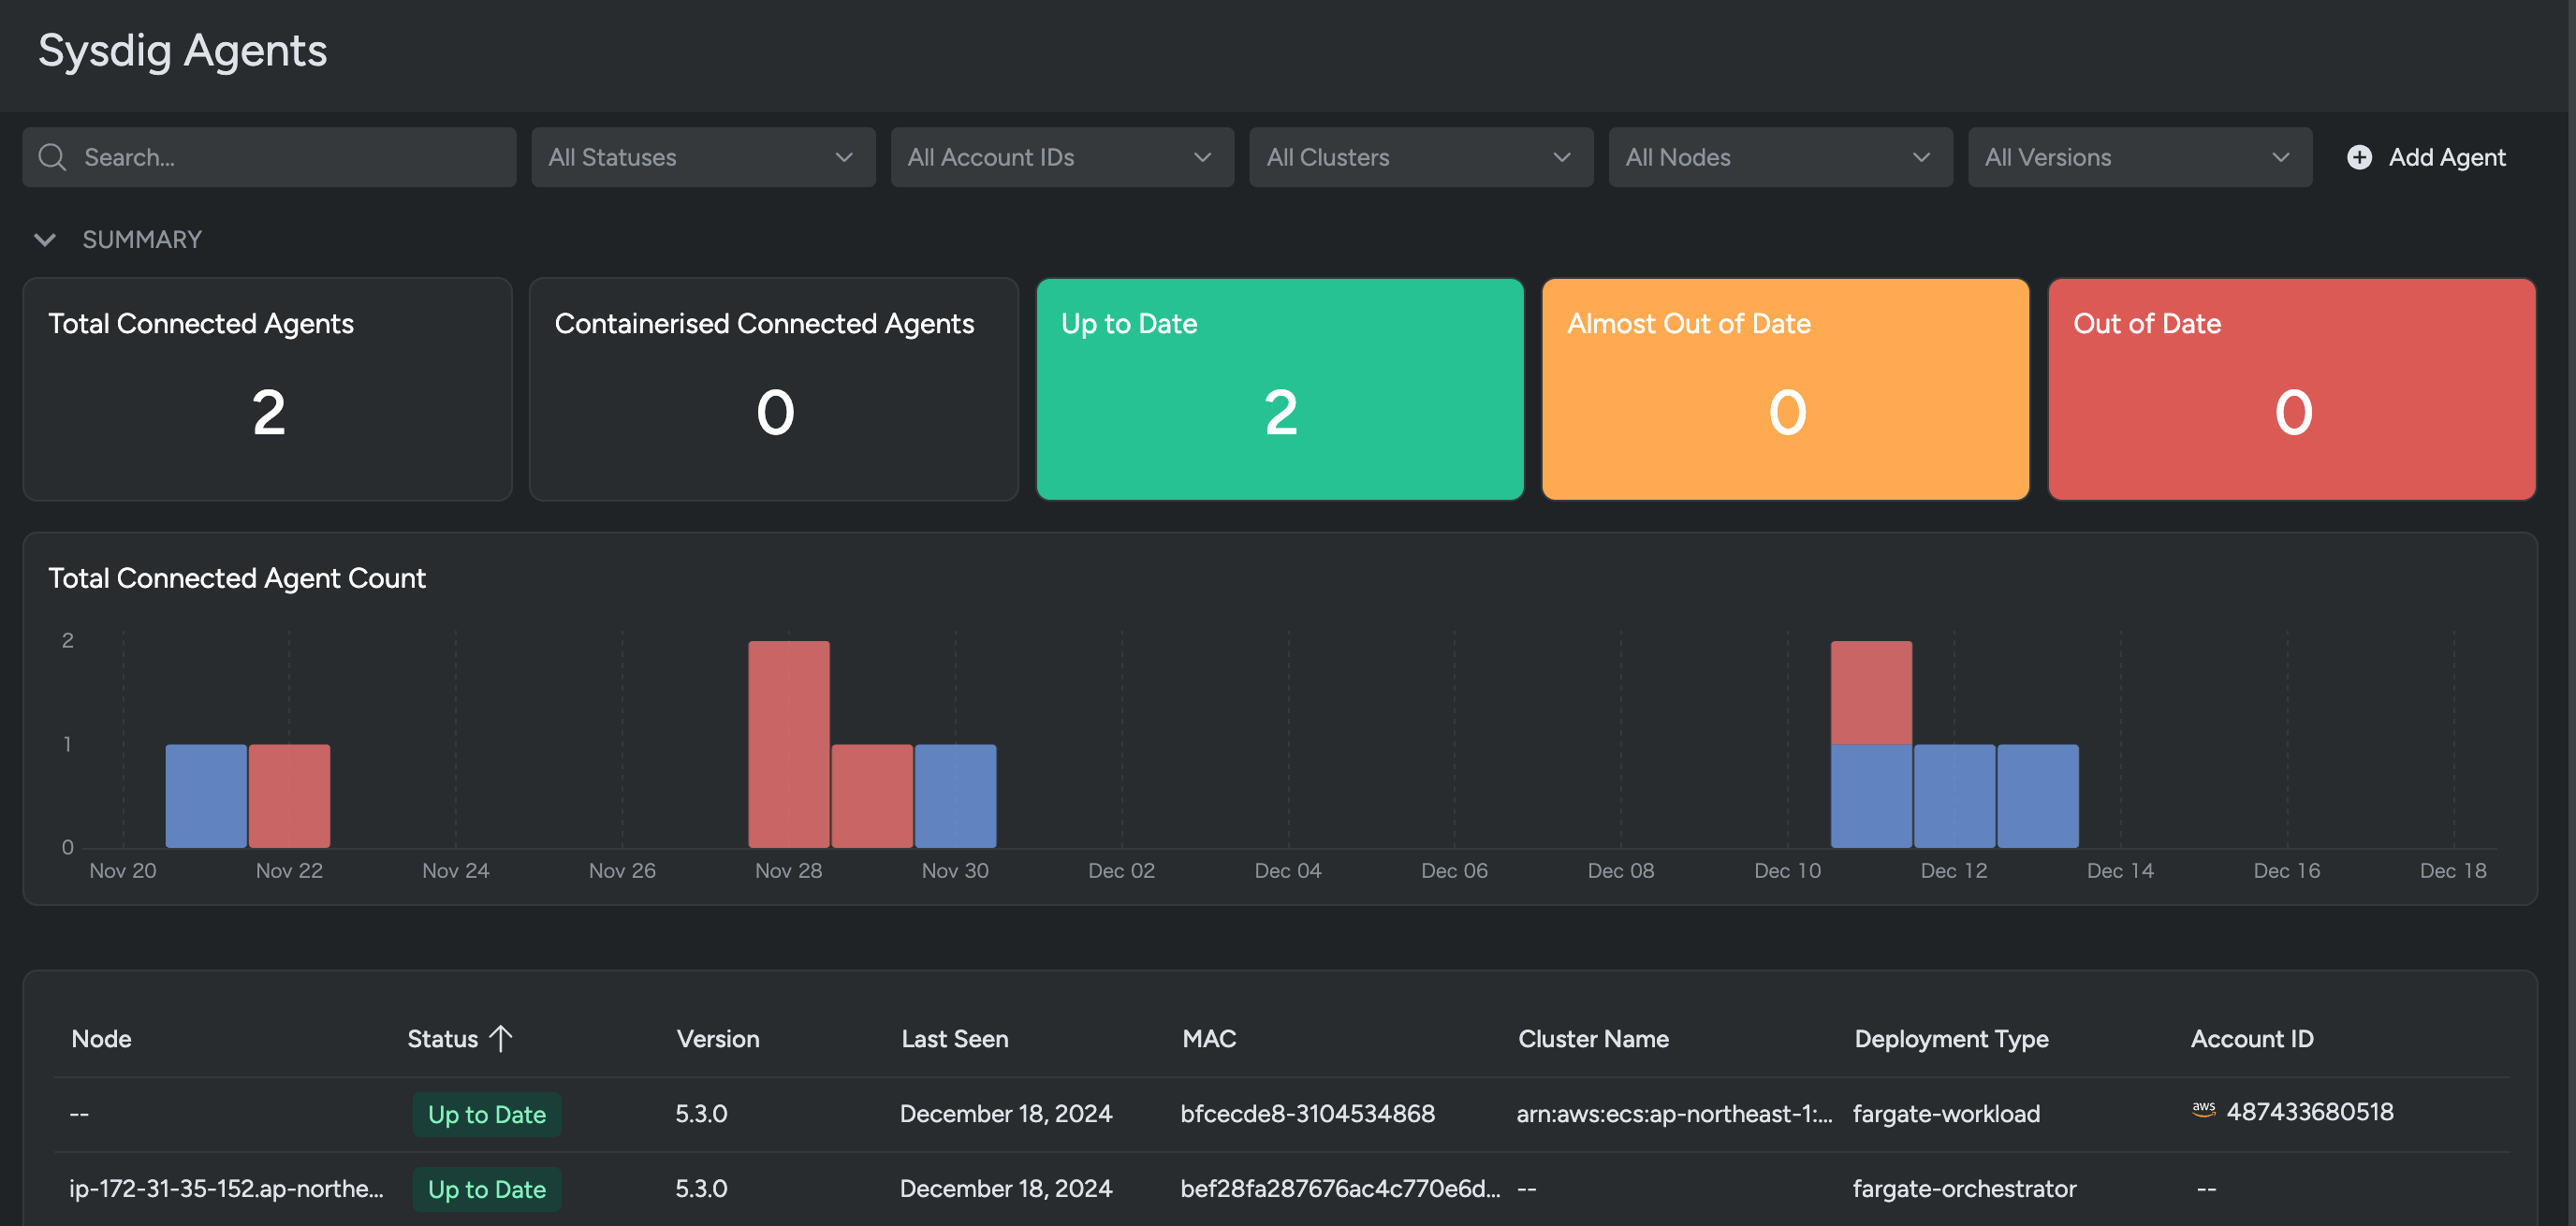Open the All Account IDs dropdown
The image size is (2576, 1226).
pos(1061,157)
